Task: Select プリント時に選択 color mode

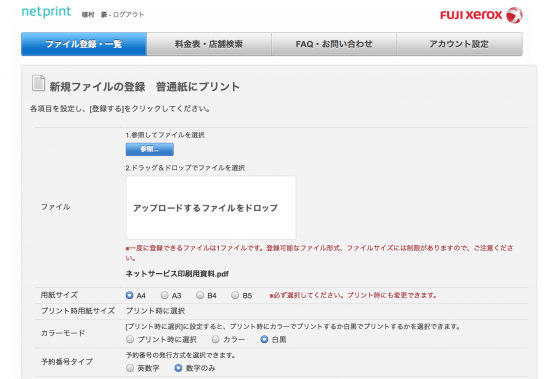Action: [130, 339]
